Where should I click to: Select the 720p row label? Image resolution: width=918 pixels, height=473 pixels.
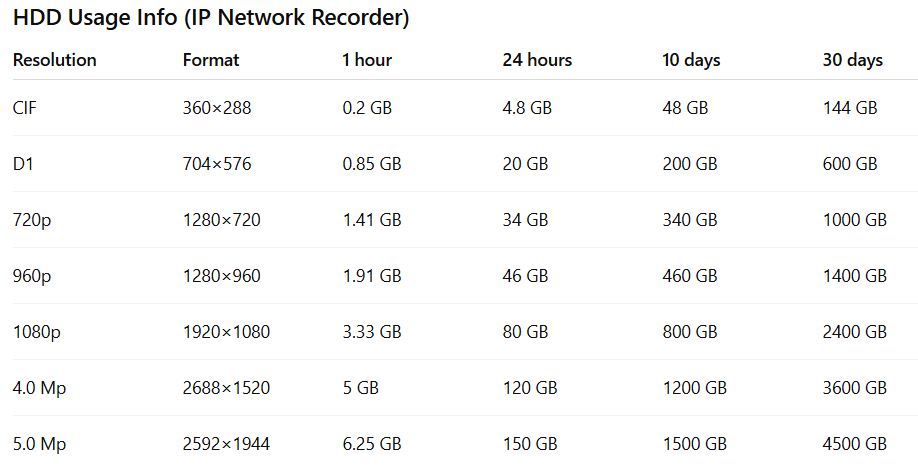(32, 221)
